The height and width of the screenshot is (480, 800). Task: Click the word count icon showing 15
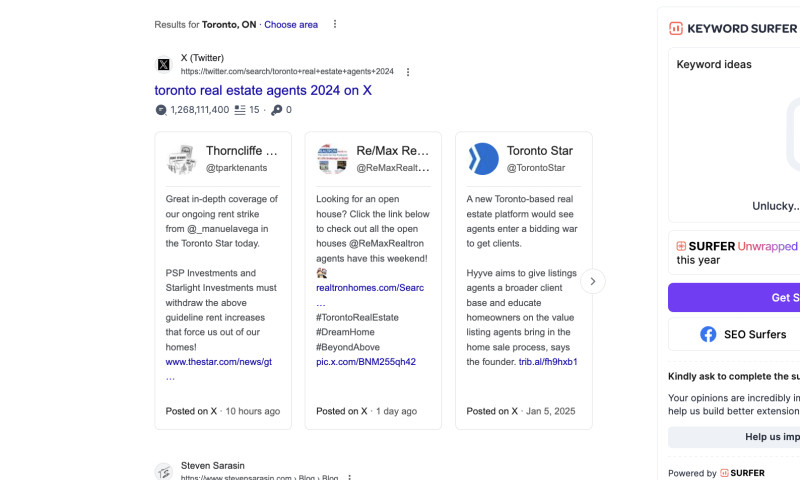pyautogui.click(x=240, y=110)
